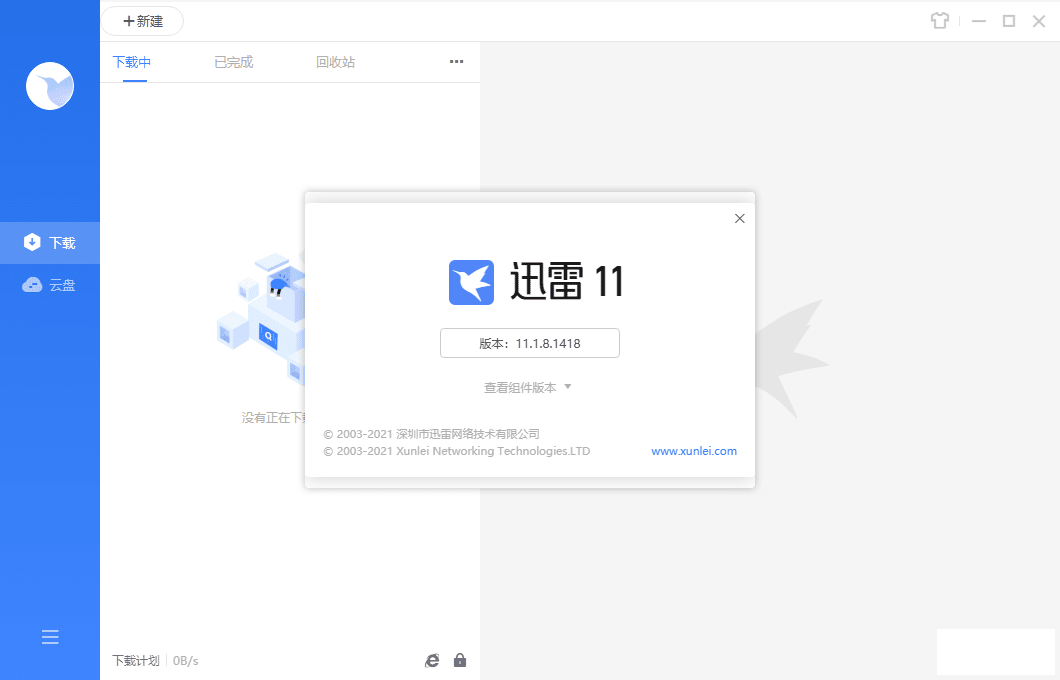The height and width of the screenshot is (680, 1060).
Task: Click the dropdown arrow next to 查看组件版本
Action: [568, 387]
